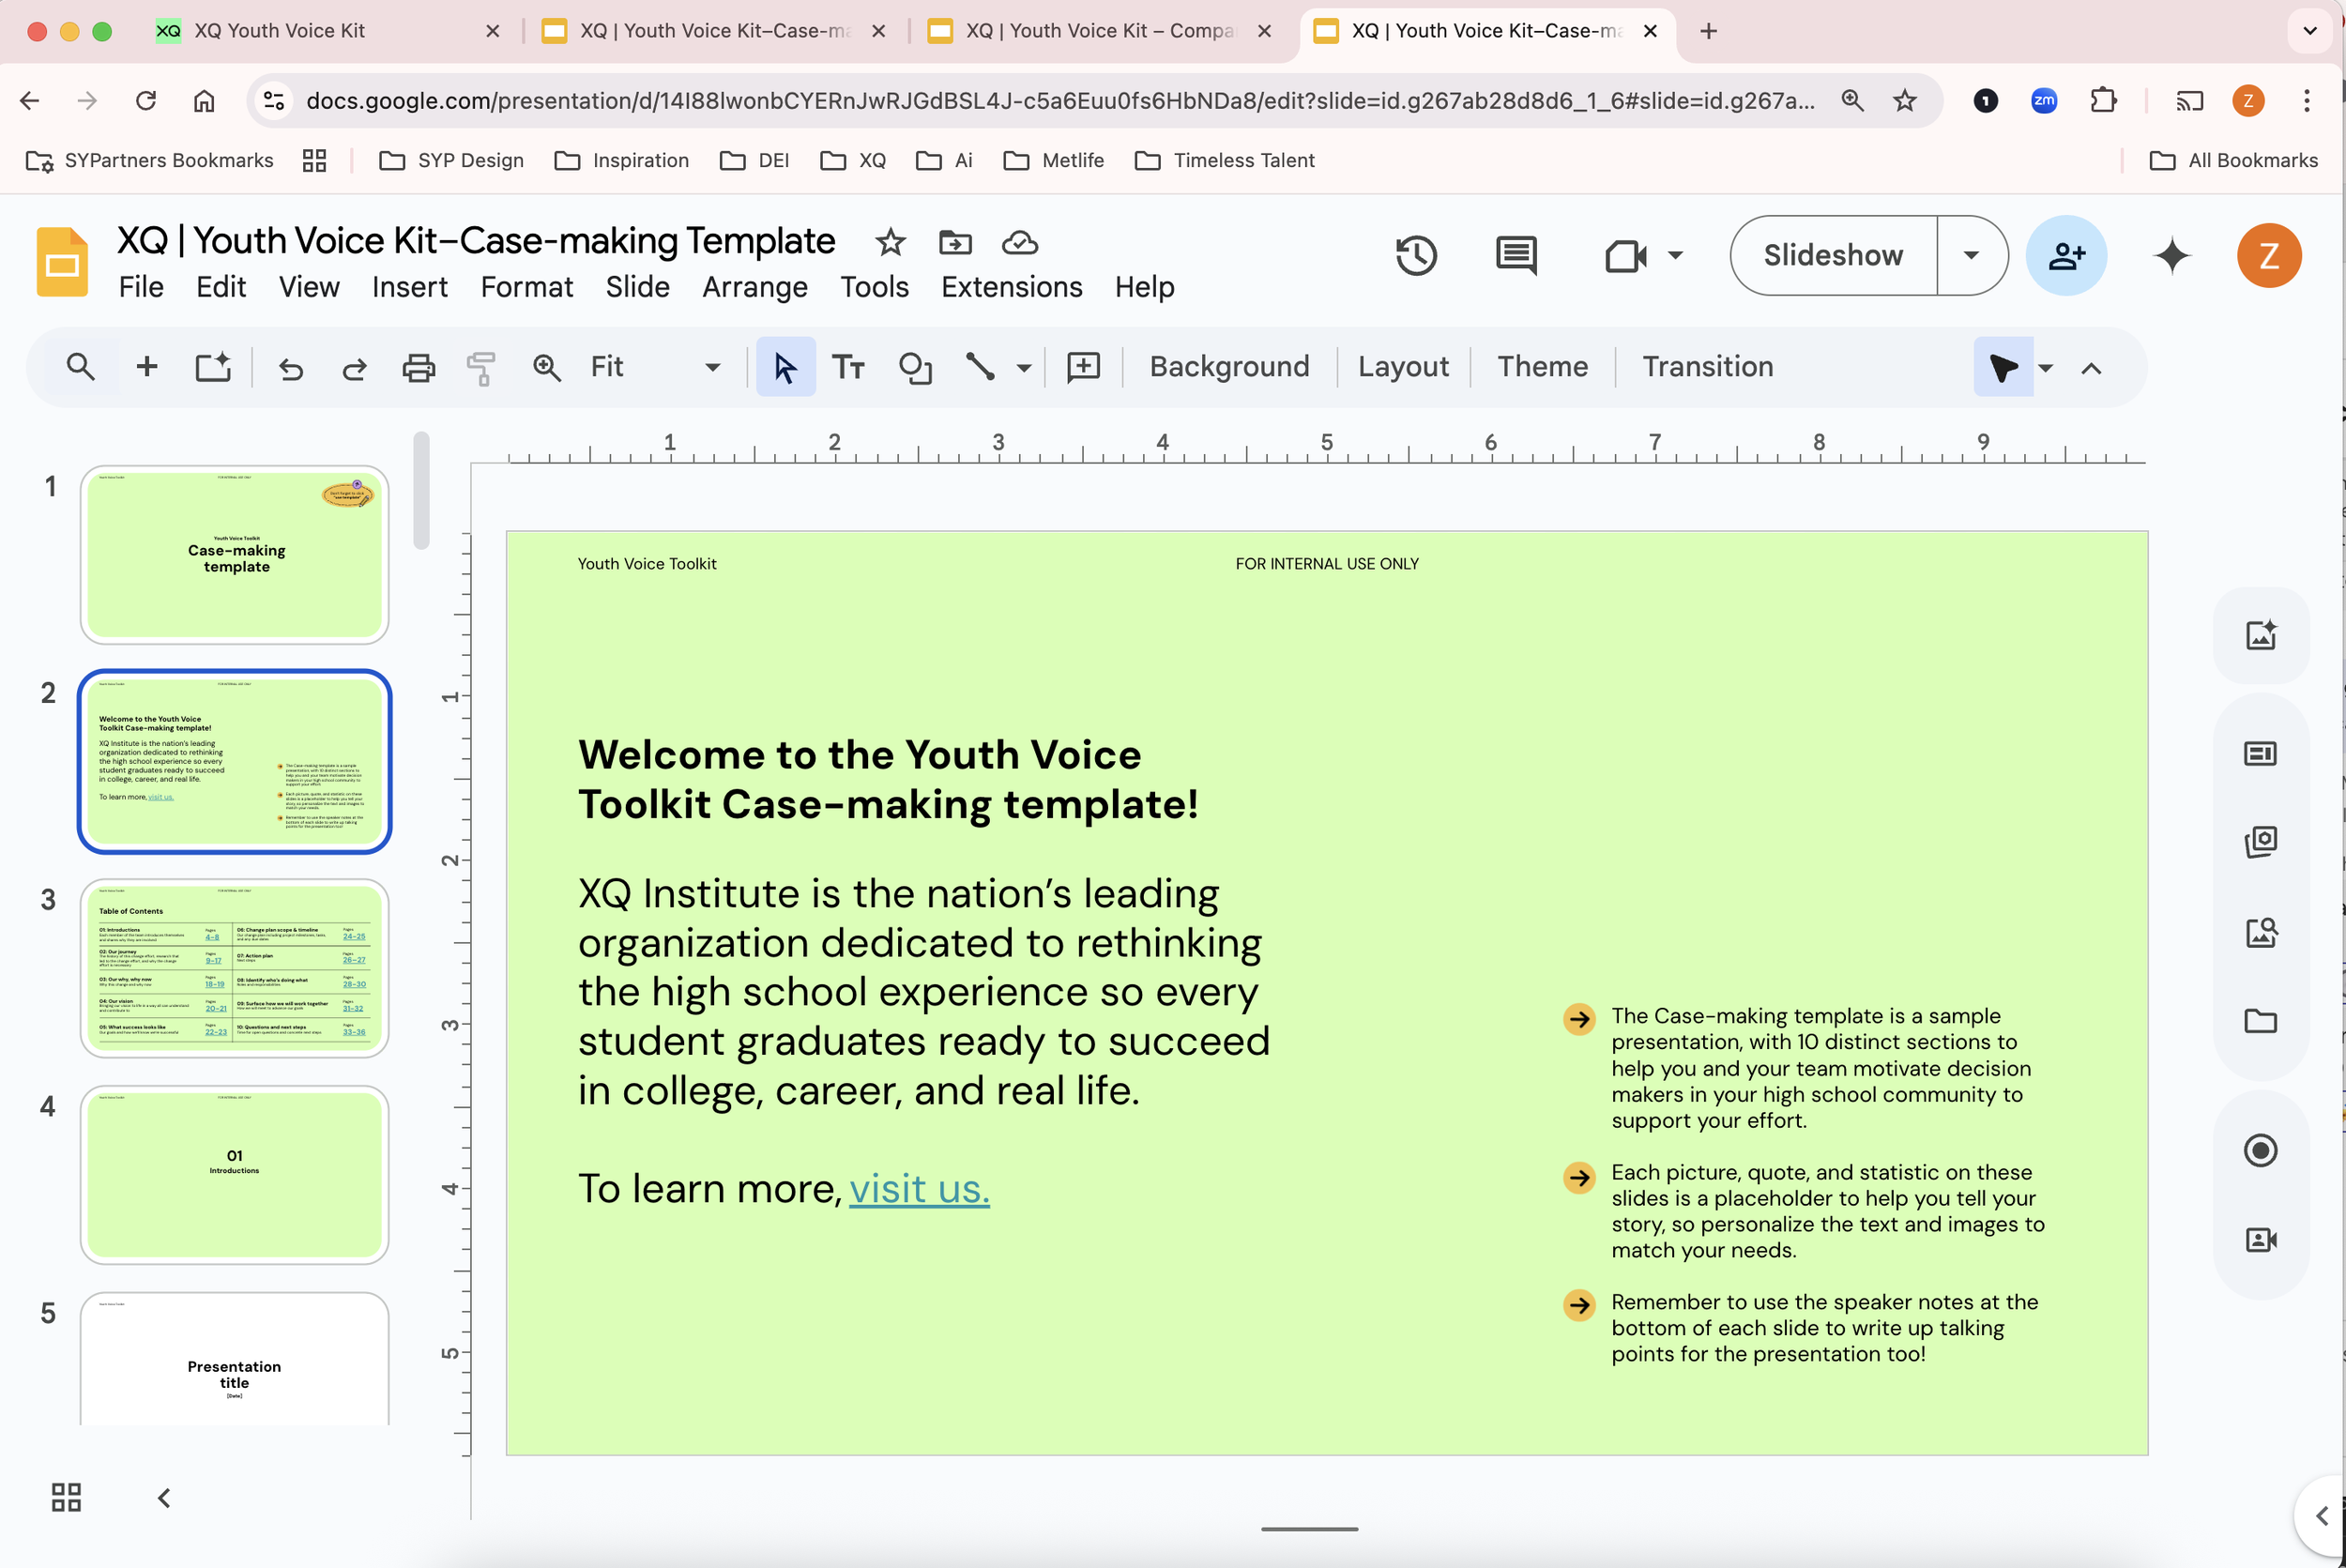The height and width of the screenshot is (1568, 2346).
Task: Click the print icon
Action: pyautogui.click(x=418, y=368)
